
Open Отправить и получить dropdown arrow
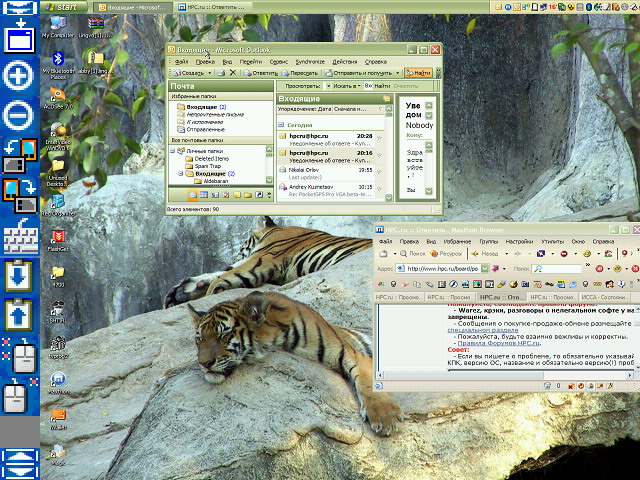tap(397, 73)
